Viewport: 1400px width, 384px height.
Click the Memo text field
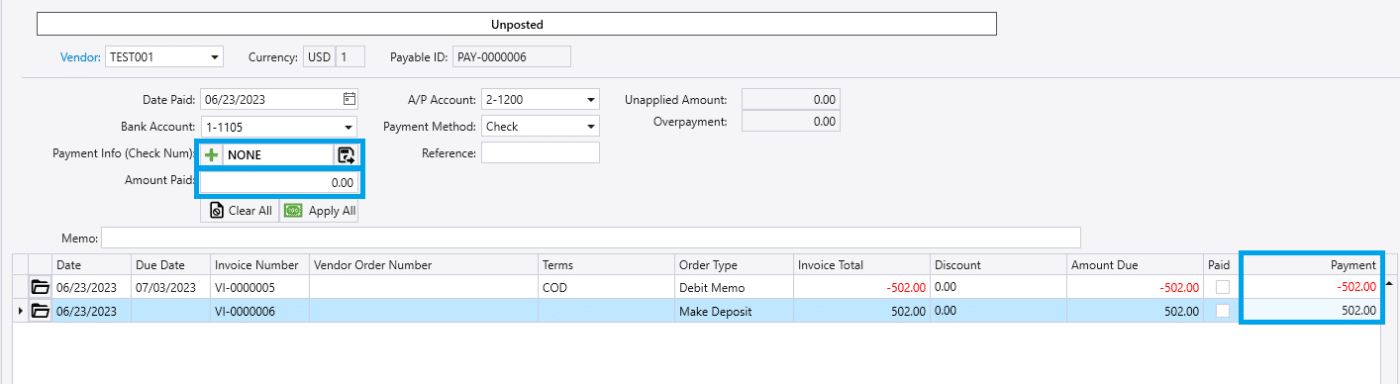pos(590,238)
